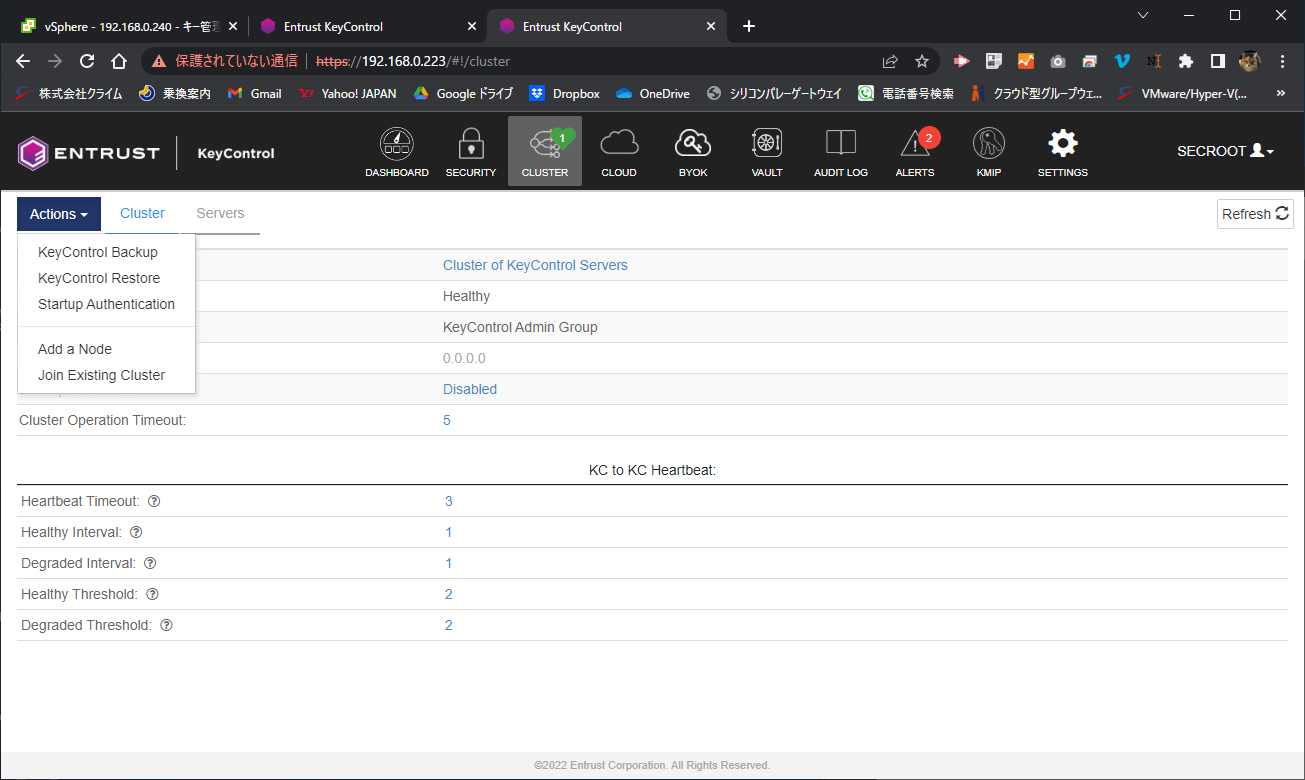
Task: Show Heartbeat Timeout help icon
Action: pyautogui.click(x=154, y=501)
